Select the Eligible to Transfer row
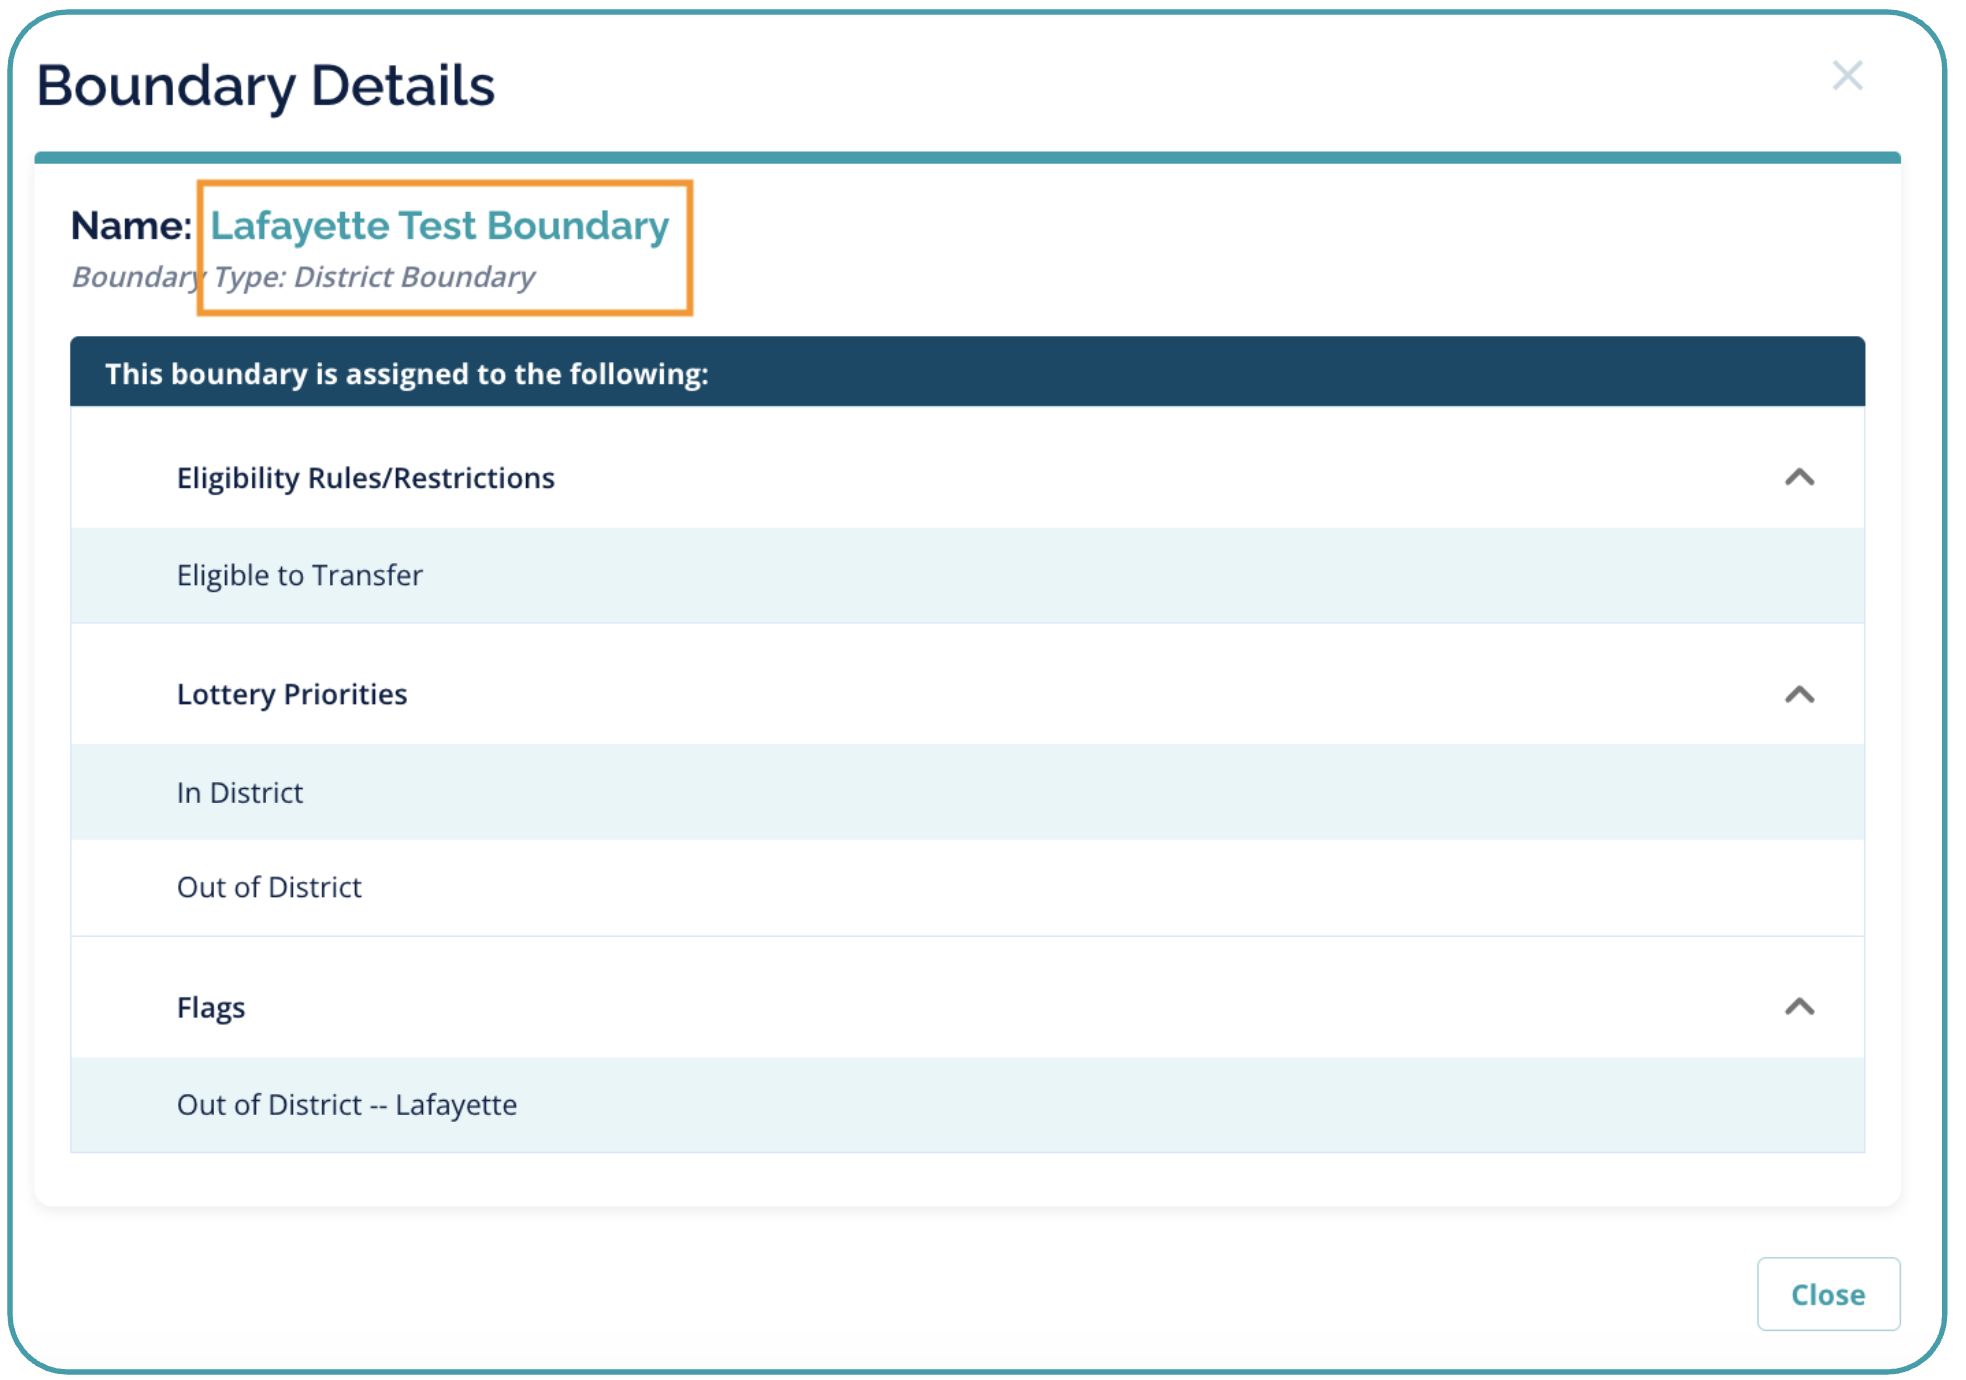The height and width of the screenshot is (1380, 1966). click(300, 576)
